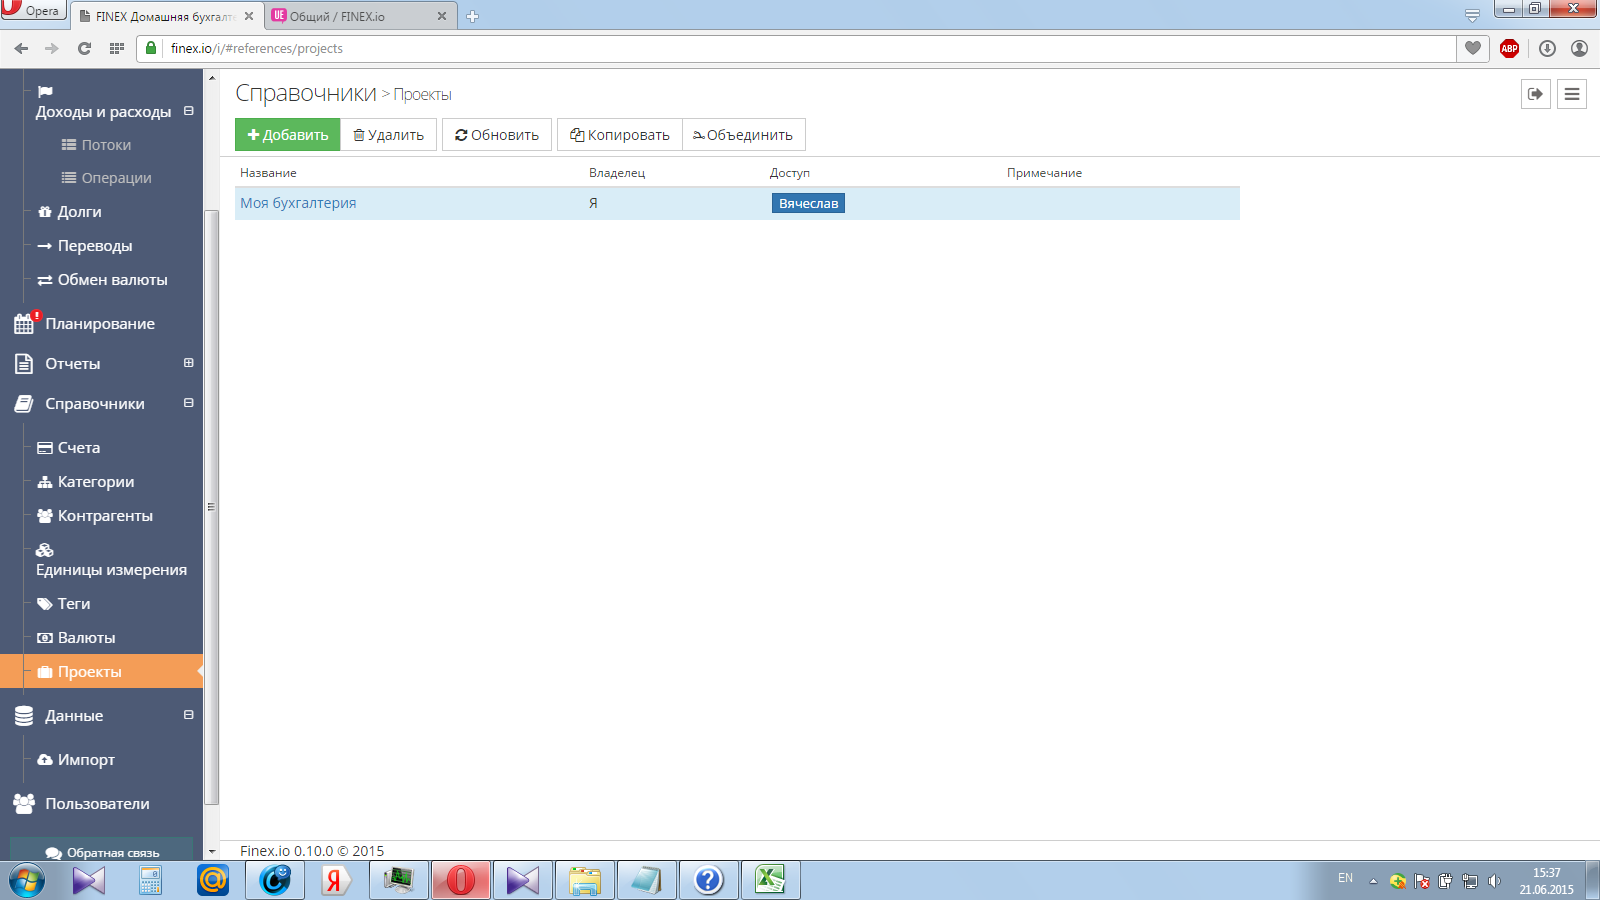Click the Доходы и расходы flag icon
Viewport: 1600px width, 900px height.
coord(45,91)
